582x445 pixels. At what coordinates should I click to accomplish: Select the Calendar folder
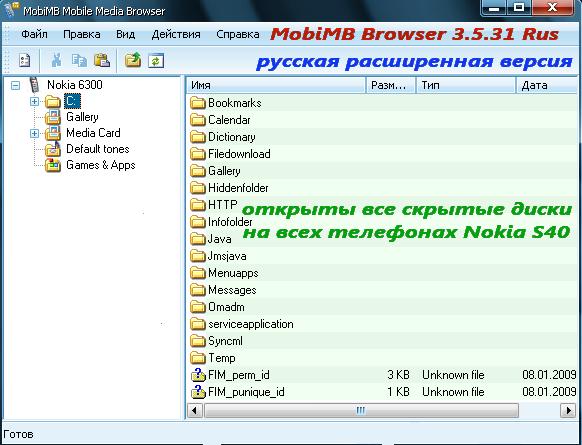coord(229,120)
